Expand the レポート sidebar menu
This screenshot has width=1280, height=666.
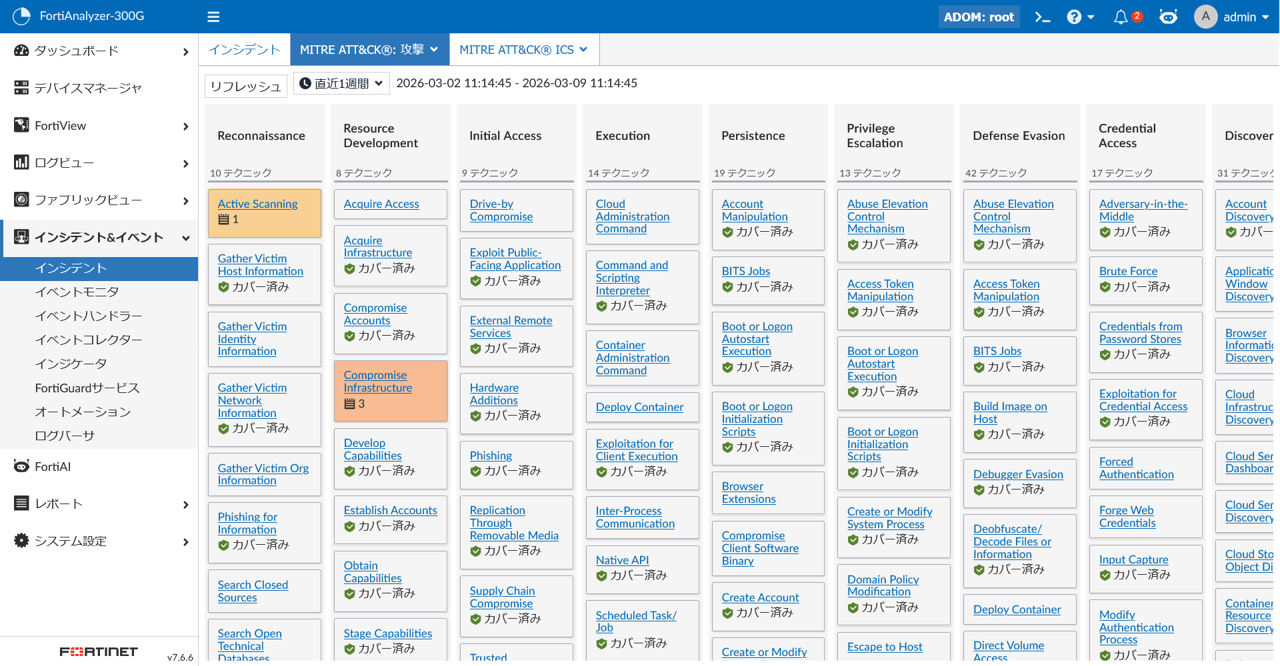click(100, 504)
